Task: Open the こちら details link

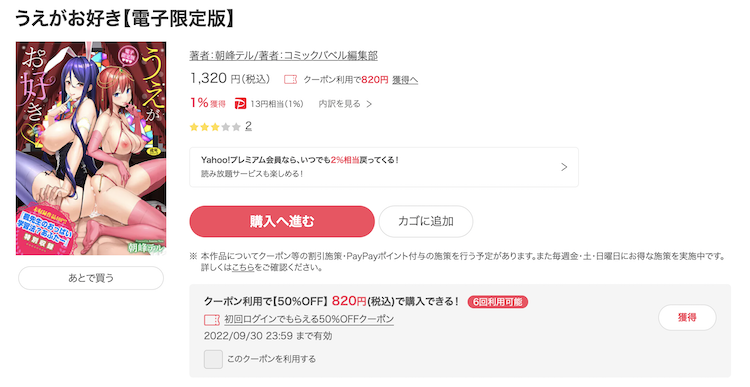Action: pyautogui.click(x=243, y=267)
